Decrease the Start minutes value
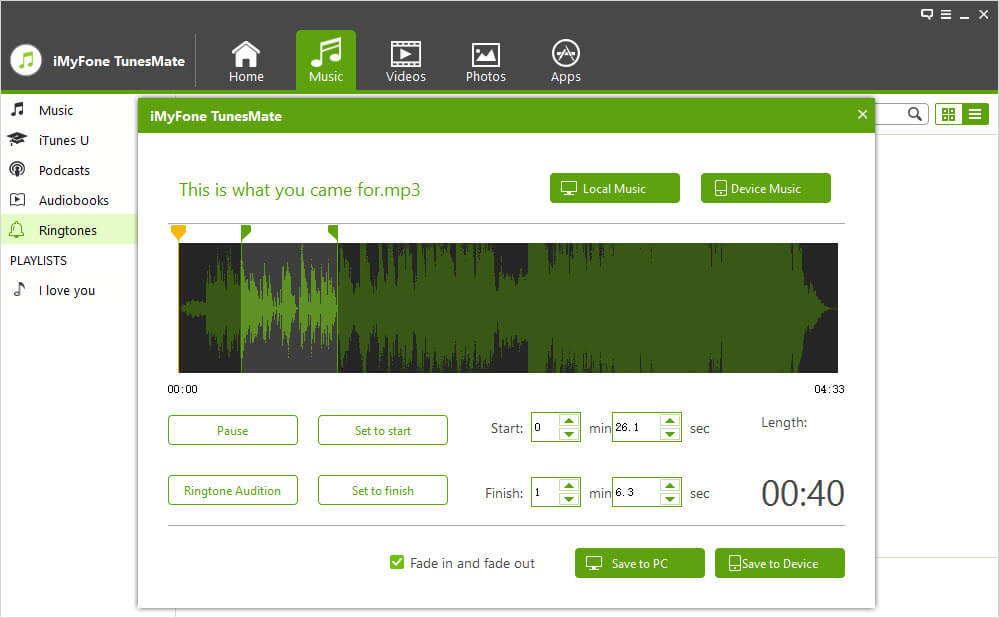This screenshot has height=618, width=999. pyautogui.click(x=569, y=435)
